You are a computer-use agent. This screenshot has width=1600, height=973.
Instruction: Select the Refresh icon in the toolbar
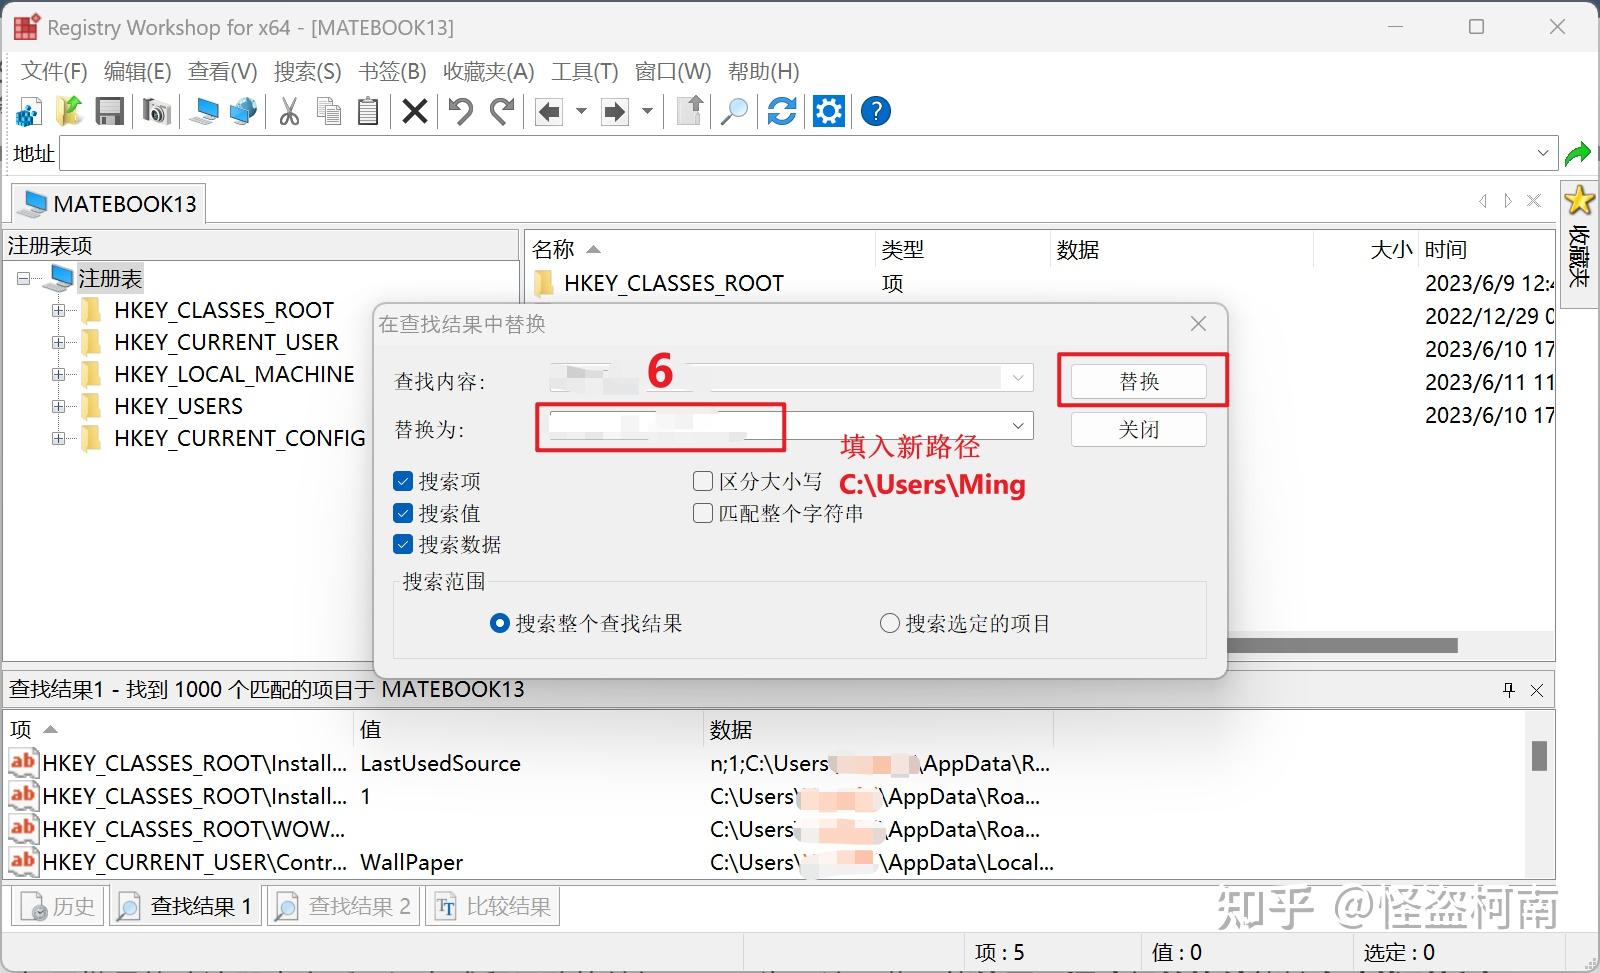(782, 111)
